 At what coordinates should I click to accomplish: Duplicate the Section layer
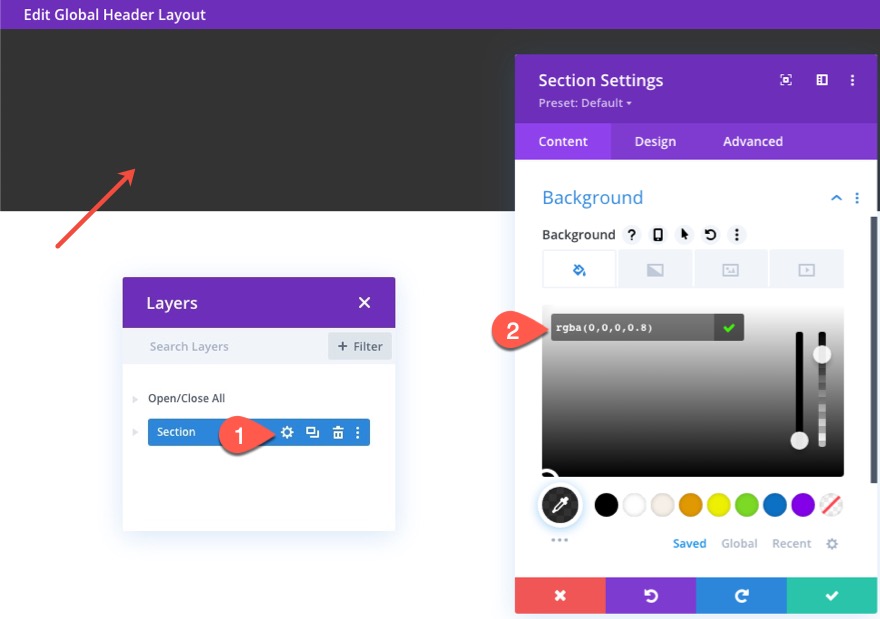pos(313,432)
